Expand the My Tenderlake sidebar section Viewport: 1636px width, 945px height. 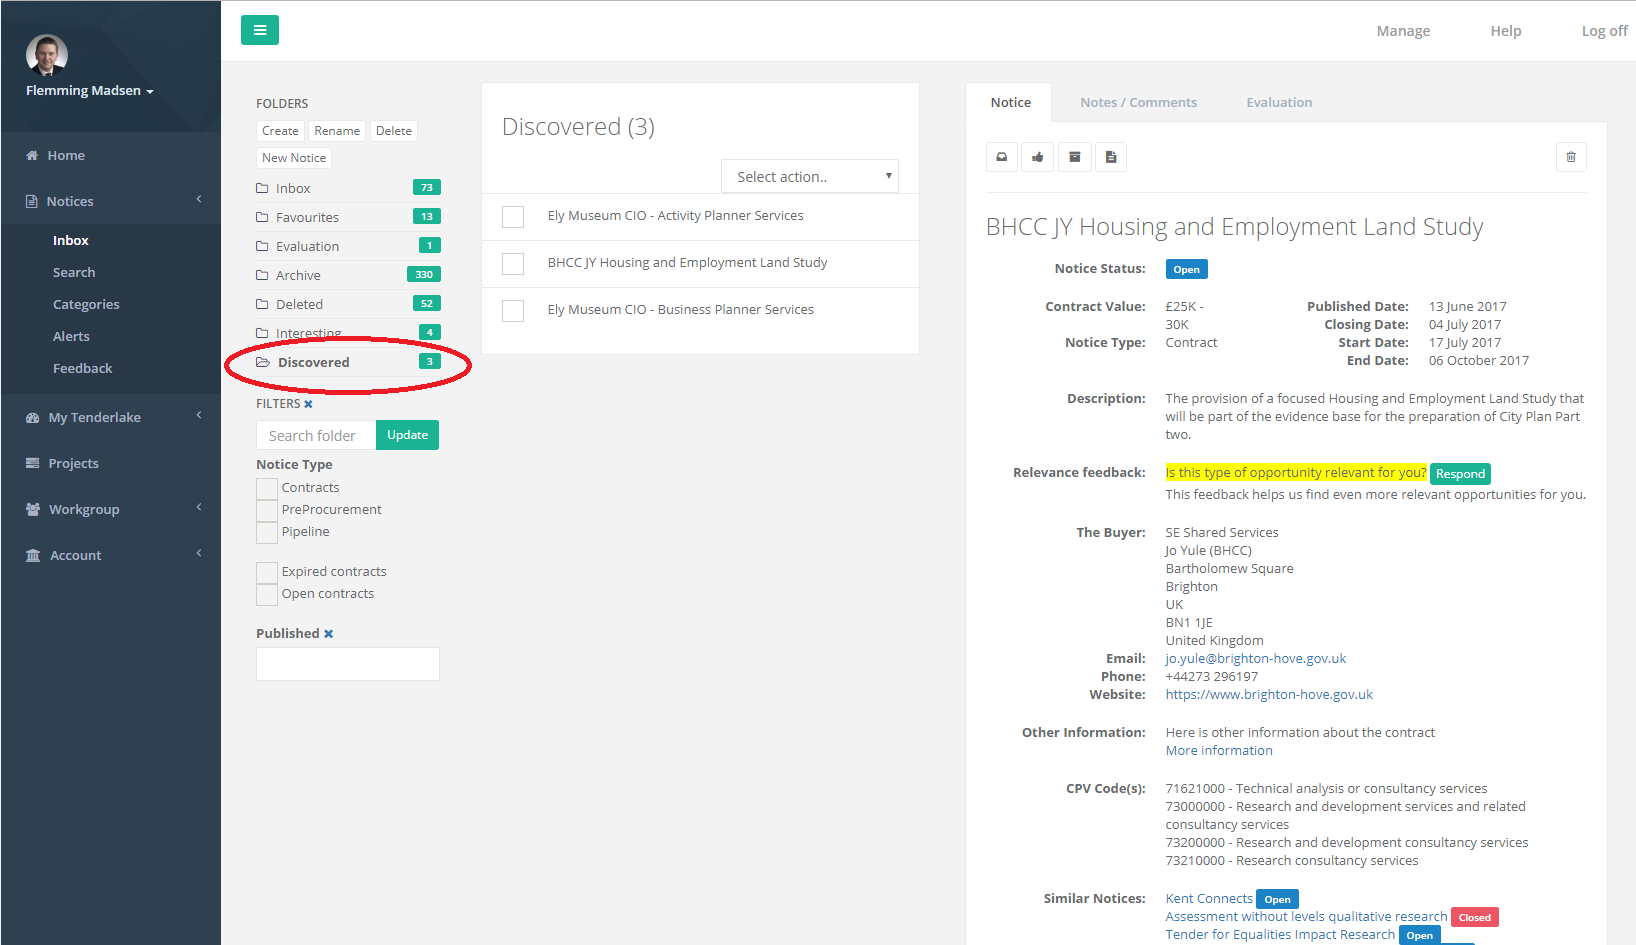click(110, 417)
